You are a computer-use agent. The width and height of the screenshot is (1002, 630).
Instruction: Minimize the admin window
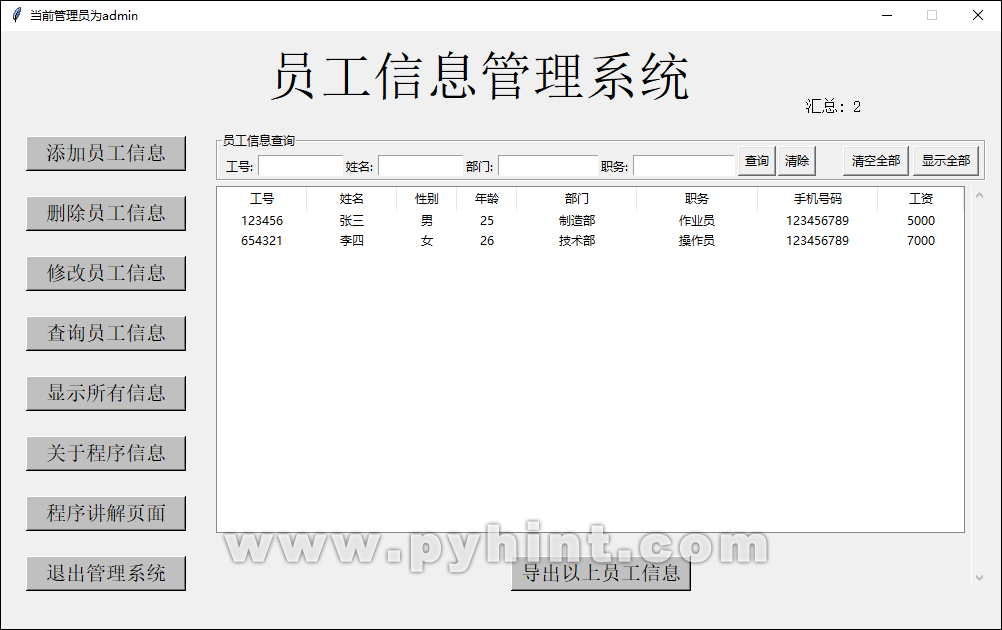(887, 15)
